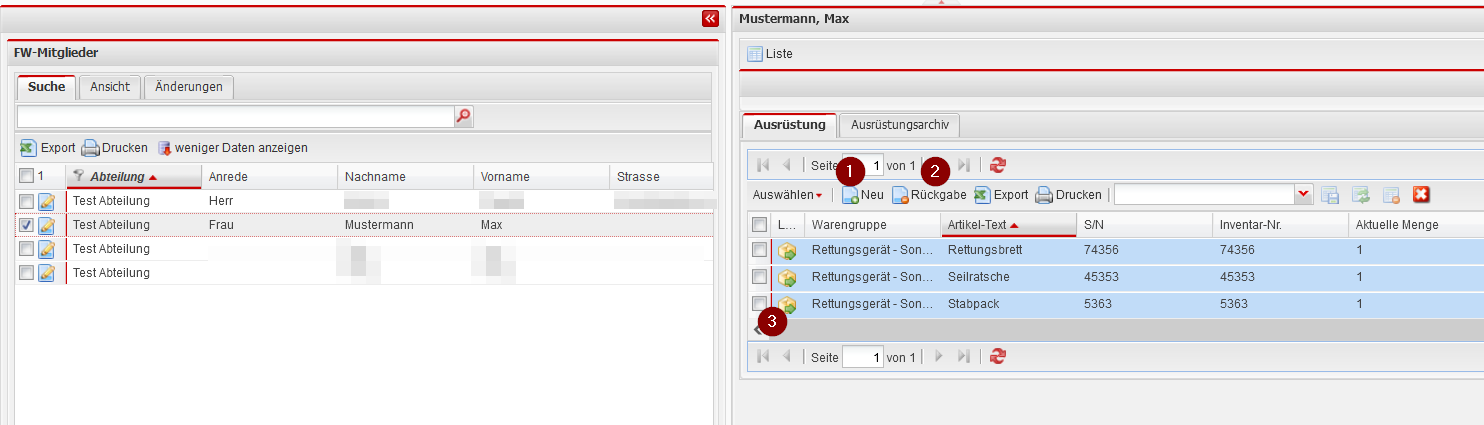Screen dimensions: 1484x425
Task: Click the member search input field
Action: 235,117
